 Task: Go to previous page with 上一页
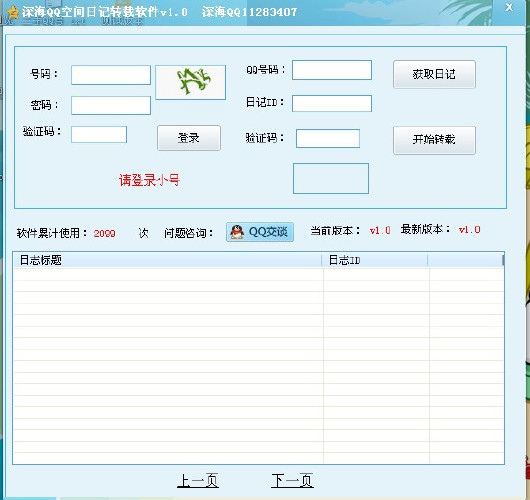[198, 480]
